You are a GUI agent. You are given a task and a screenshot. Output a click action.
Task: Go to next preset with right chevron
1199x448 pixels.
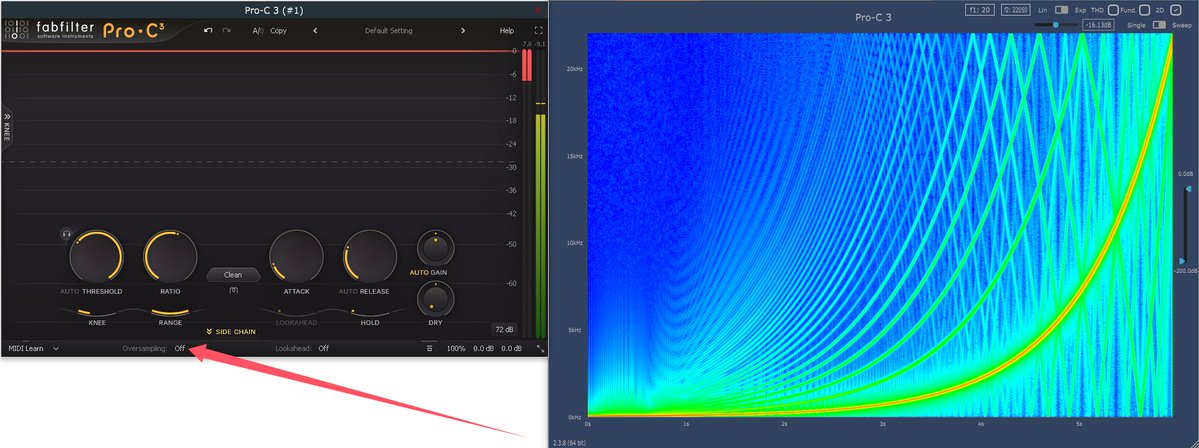pyautogui.click(x=463, y=31)
